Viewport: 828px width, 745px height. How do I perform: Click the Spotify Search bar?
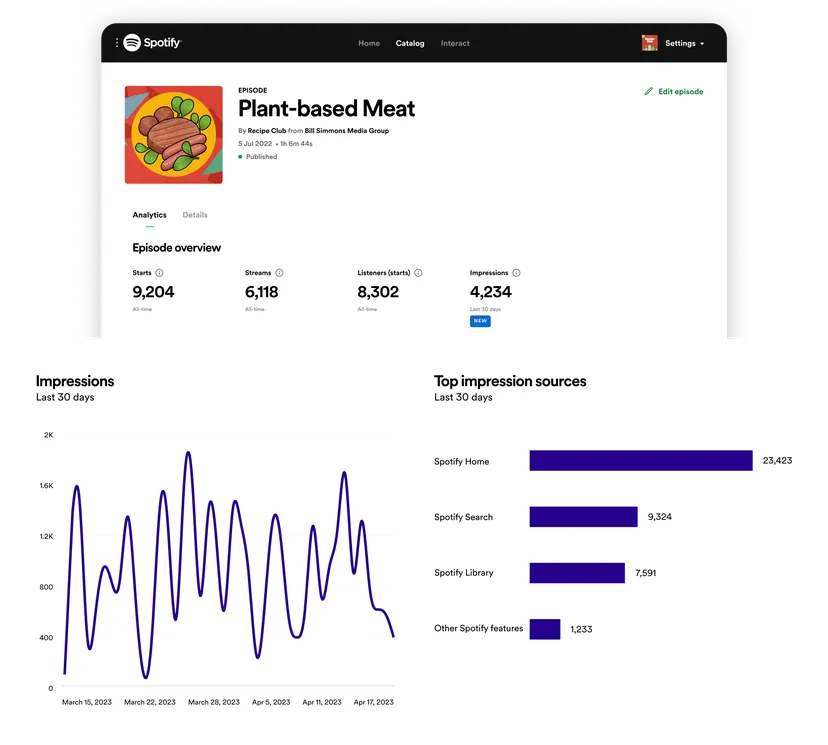pyautogui.click(x=584, y=517)
